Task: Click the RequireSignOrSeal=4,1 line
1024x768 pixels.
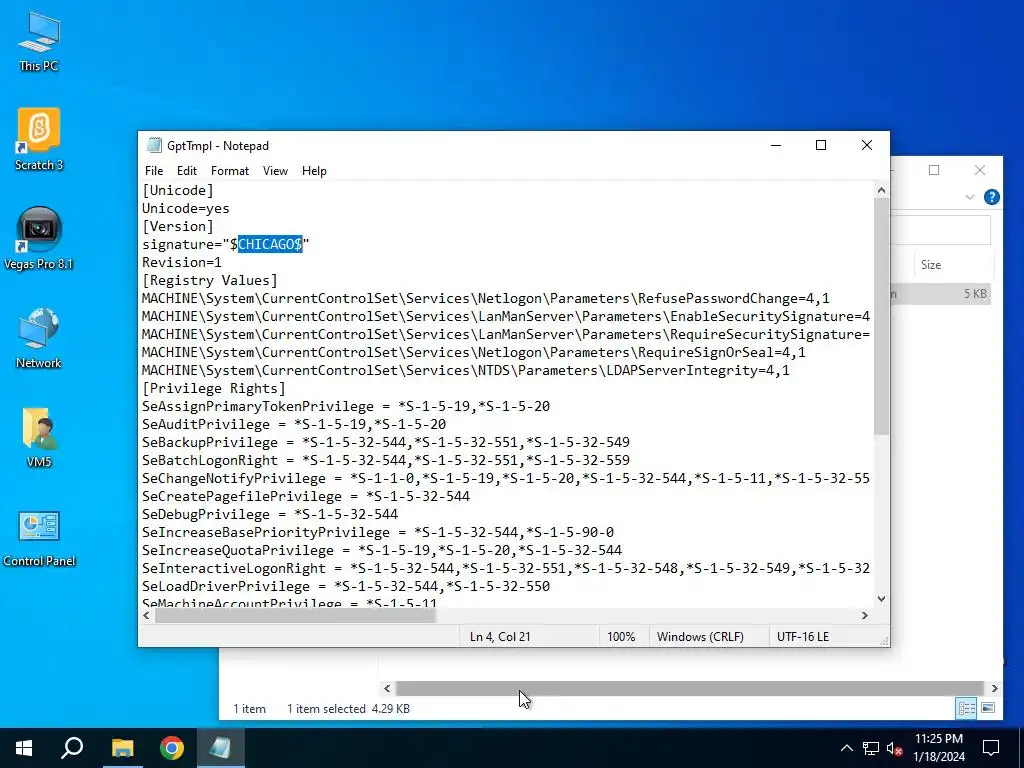Action: click(x=473, y=352)
